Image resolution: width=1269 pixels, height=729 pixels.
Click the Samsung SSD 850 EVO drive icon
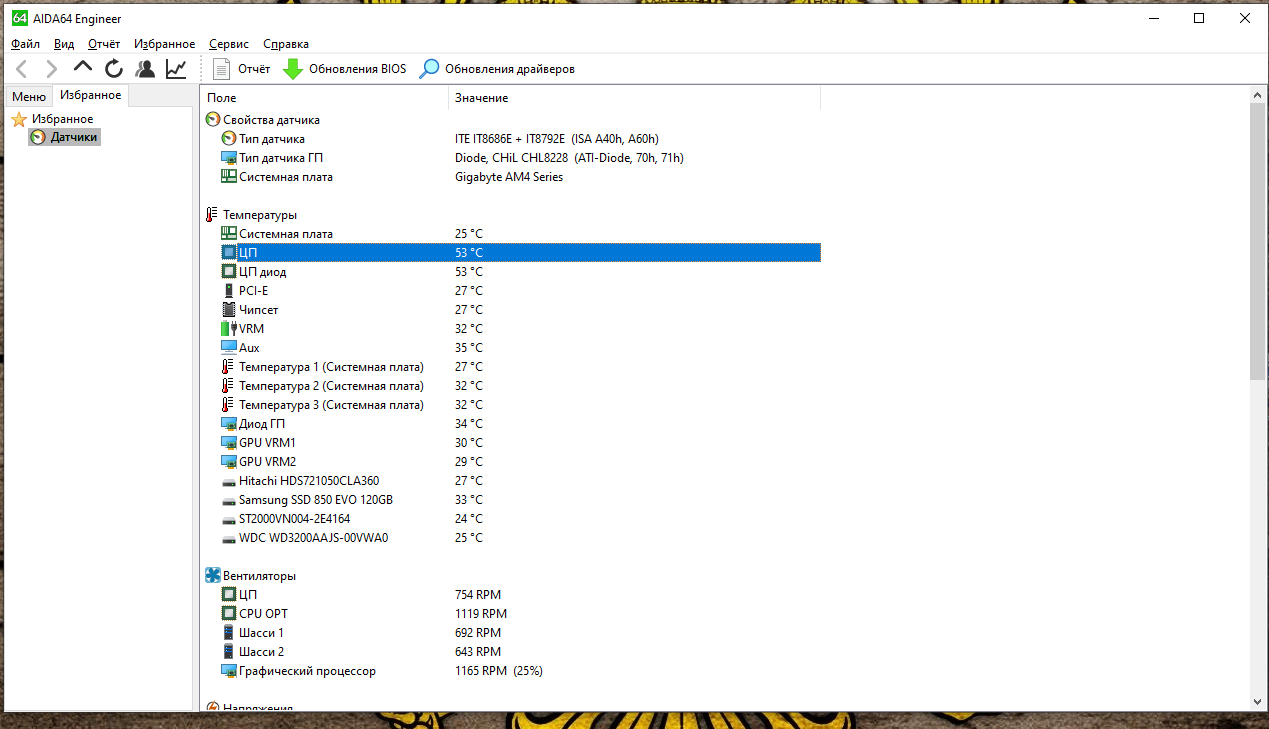tap(229, 500)
